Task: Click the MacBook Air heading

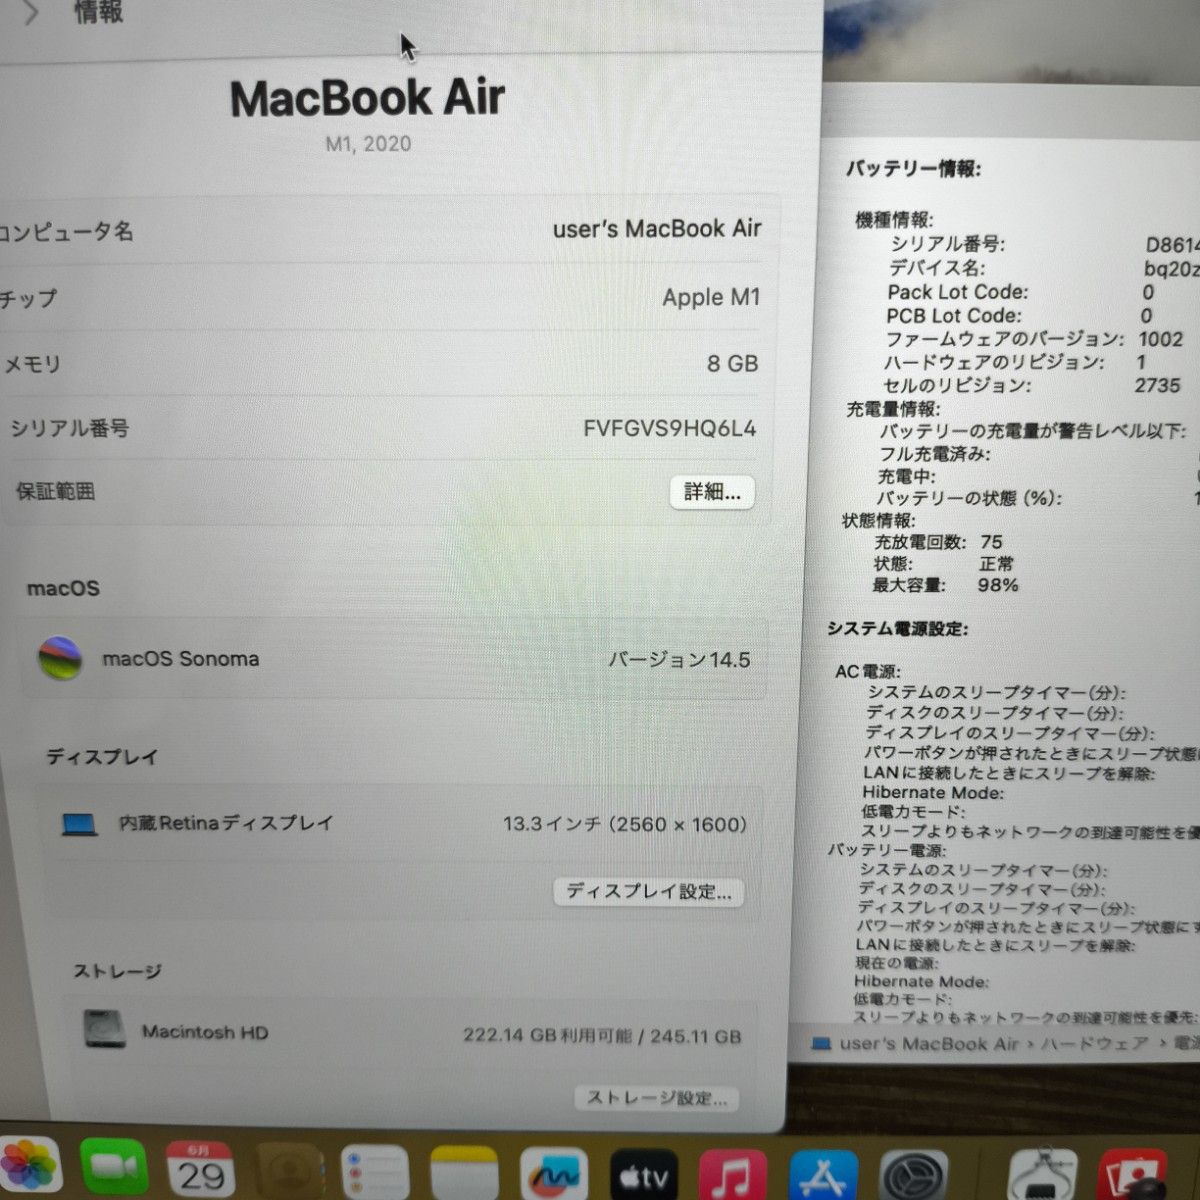Action: click(367, 98)
